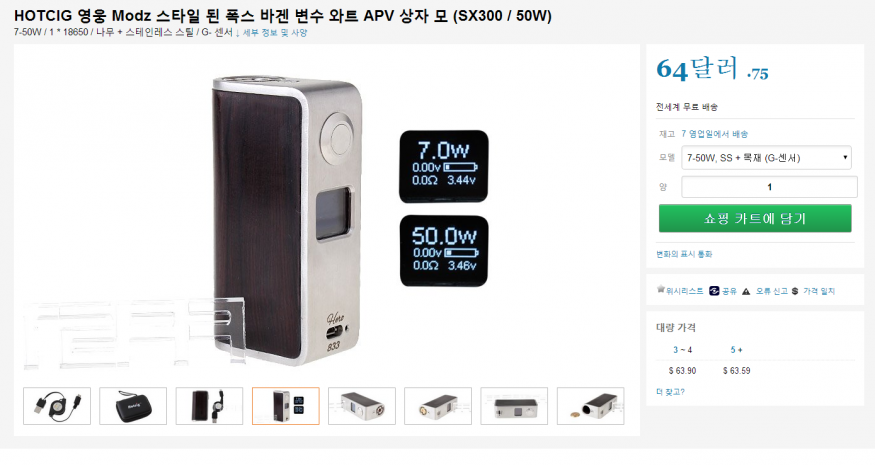Select fifth thumbnail showing mod lying down
This screenshot has height=465, width=875.
tap(362, 406)
